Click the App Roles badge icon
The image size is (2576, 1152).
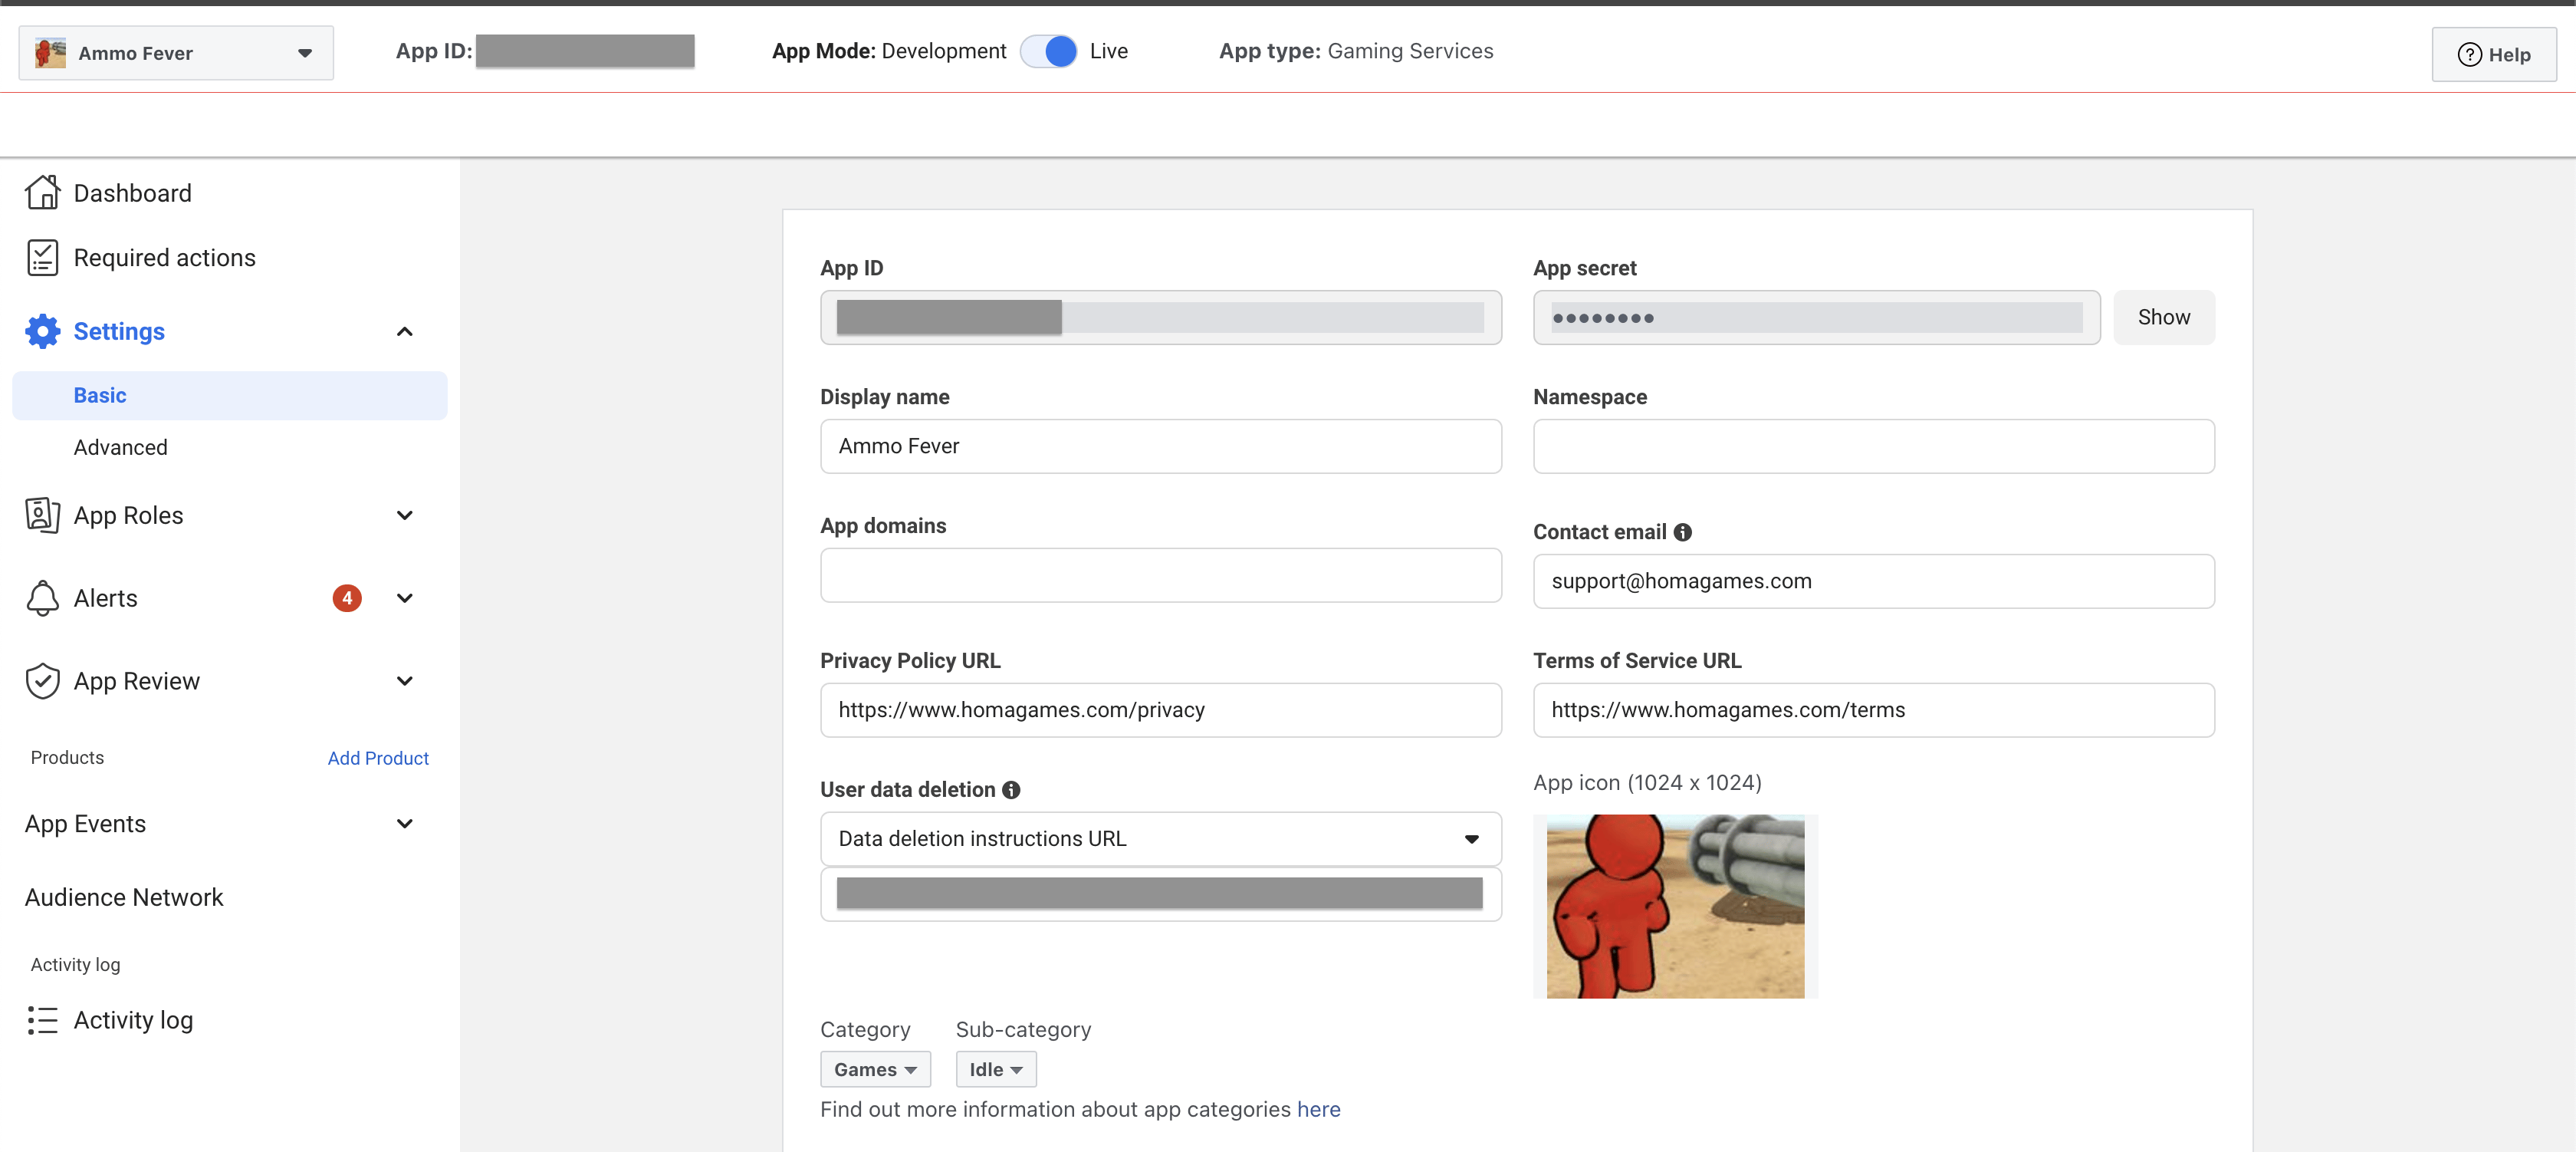pos(42,515)
